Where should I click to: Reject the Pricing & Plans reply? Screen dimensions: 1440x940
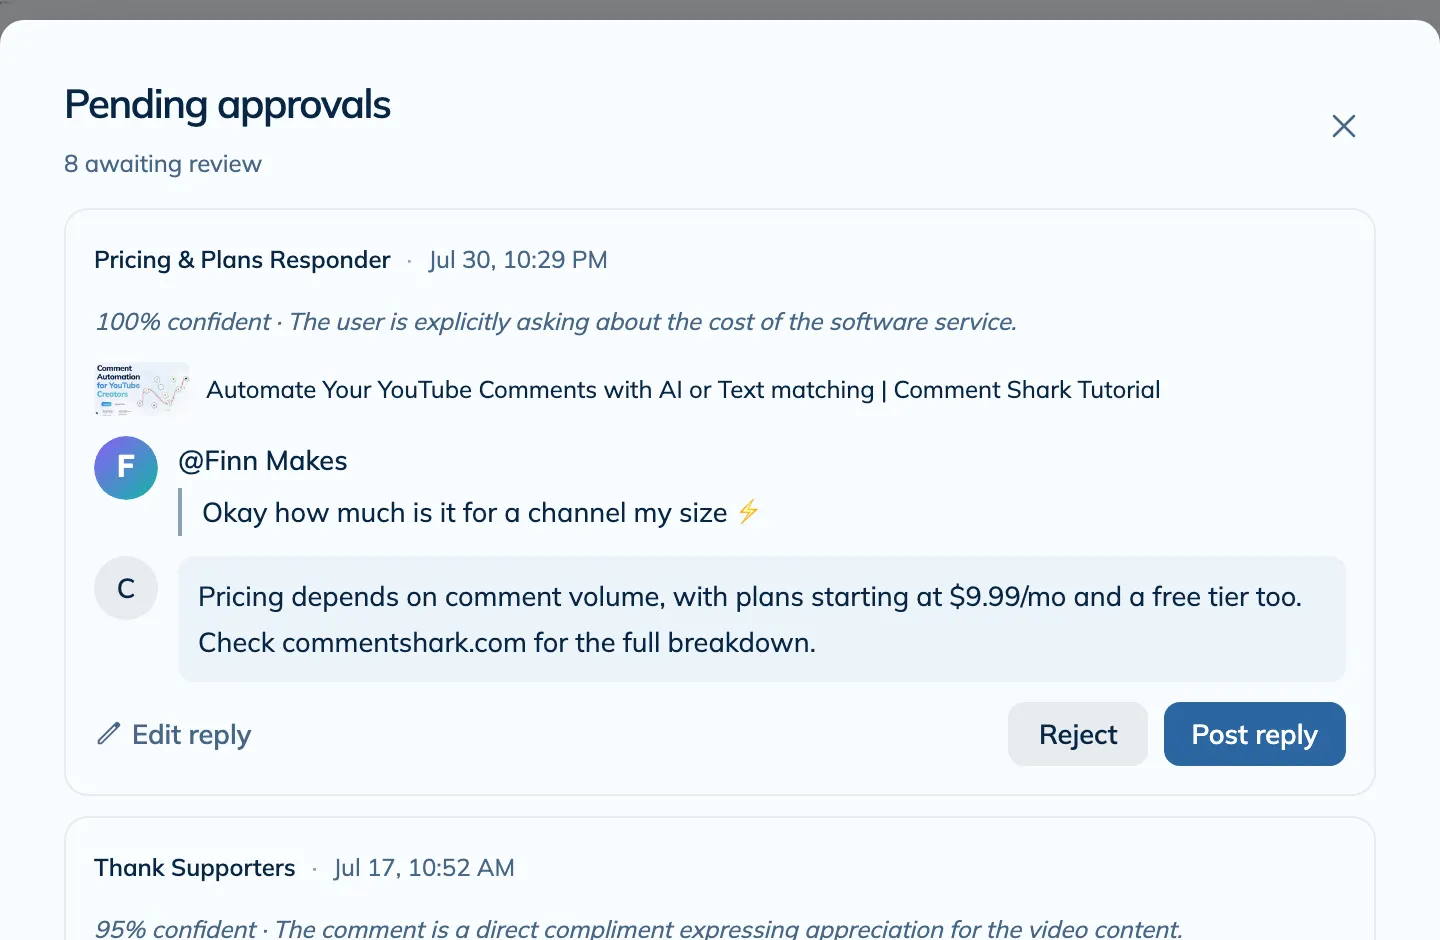[x=1078, y=734]
